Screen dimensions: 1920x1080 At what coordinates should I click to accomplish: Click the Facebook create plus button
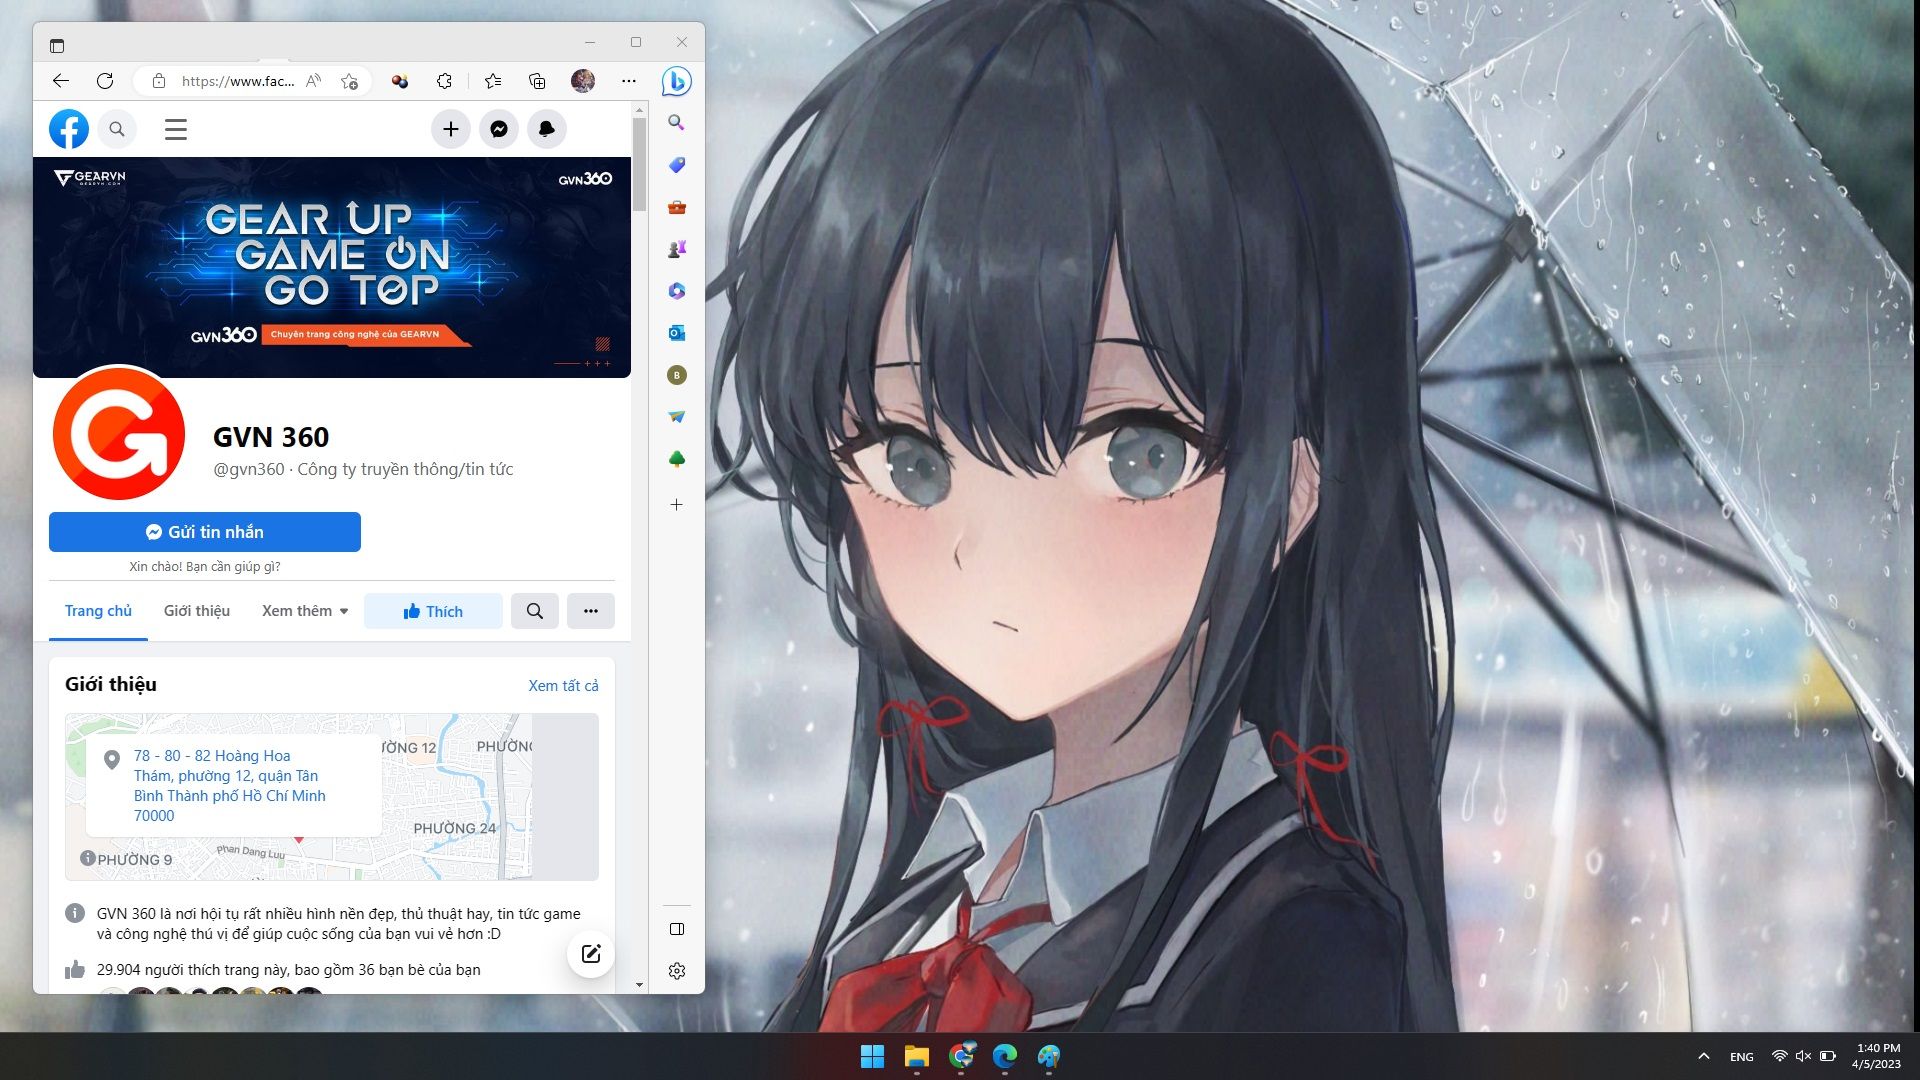[x=451, y=129]
